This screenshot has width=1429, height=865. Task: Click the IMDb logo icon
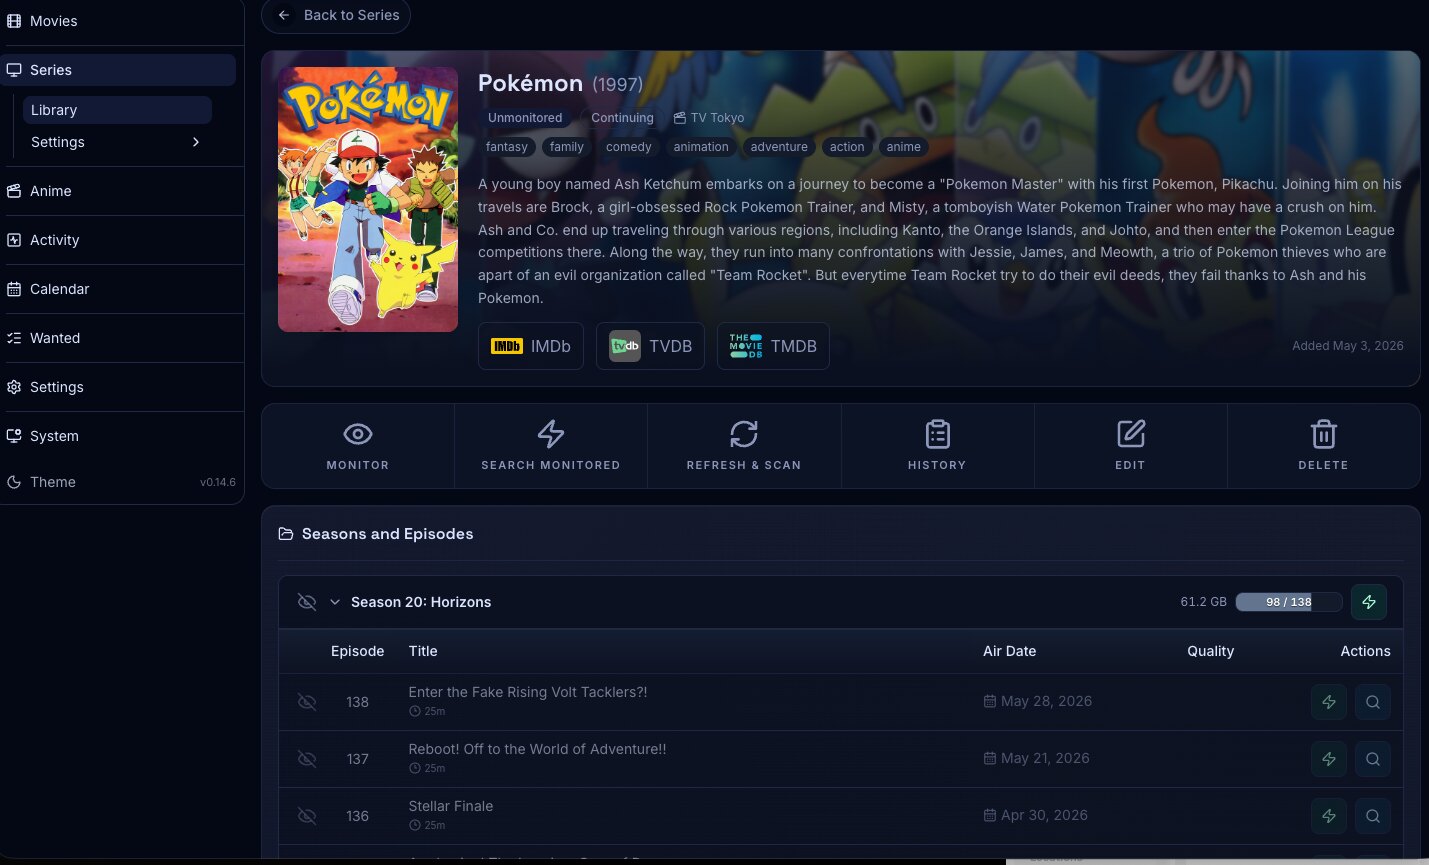pyautogui.click(x=507, y=346)
